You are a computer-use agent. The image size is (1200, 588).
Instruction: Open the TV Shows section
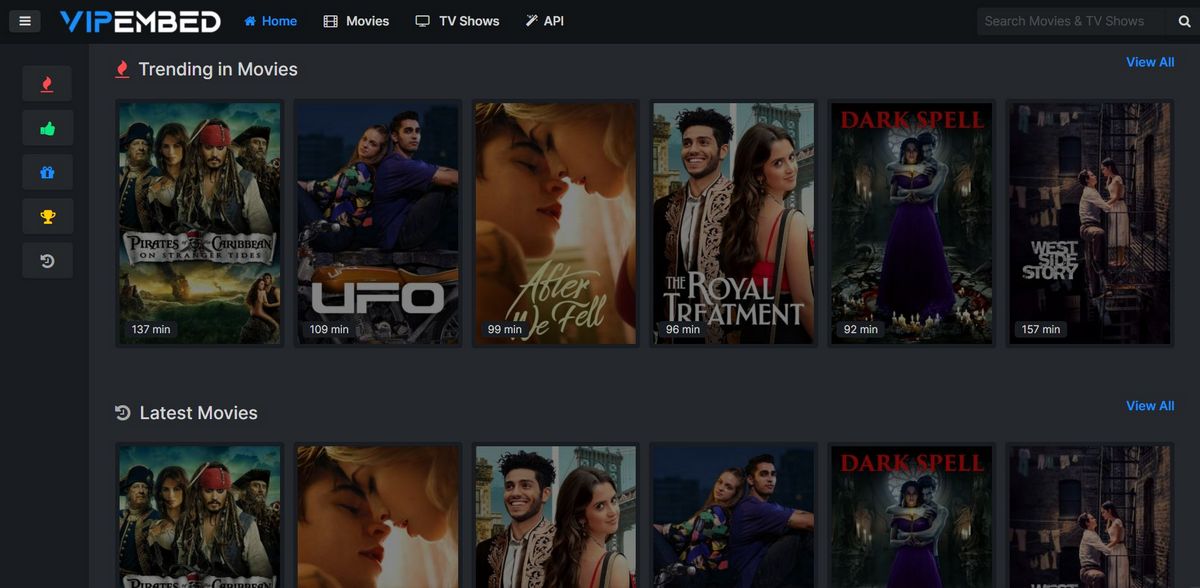(457, 21)
